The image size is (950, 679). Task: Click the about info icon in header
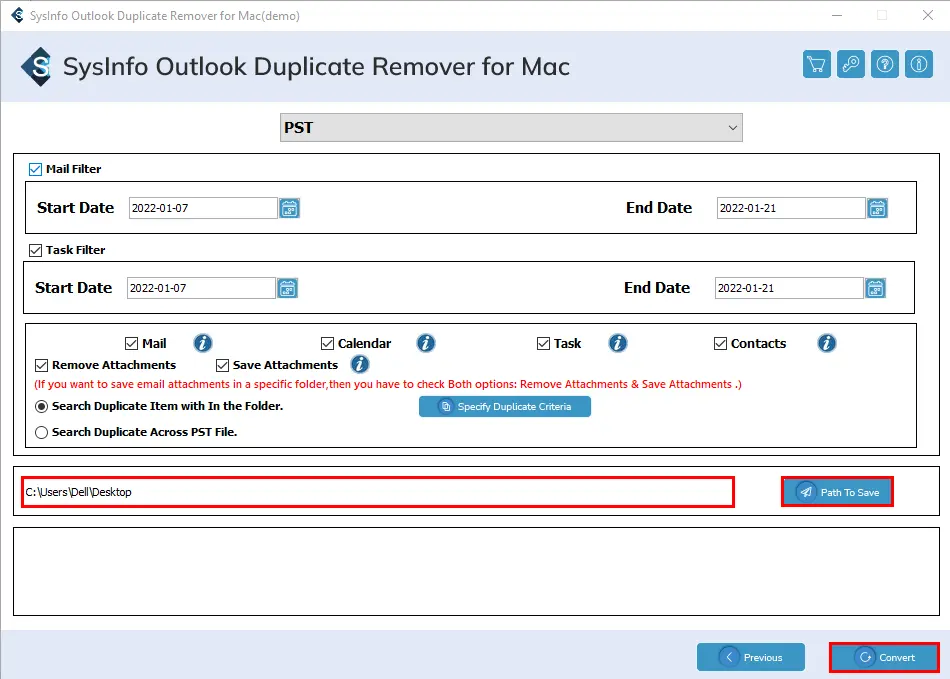918,64
